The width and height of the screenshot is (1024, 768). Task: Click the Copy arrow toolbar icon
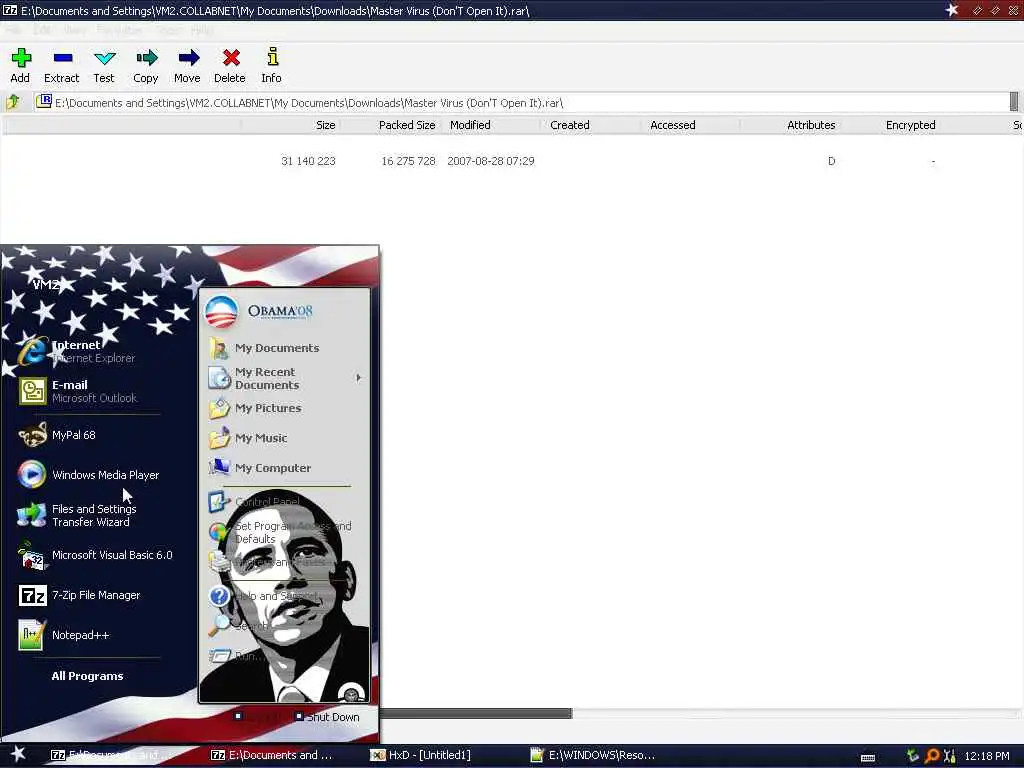(147, 58)
